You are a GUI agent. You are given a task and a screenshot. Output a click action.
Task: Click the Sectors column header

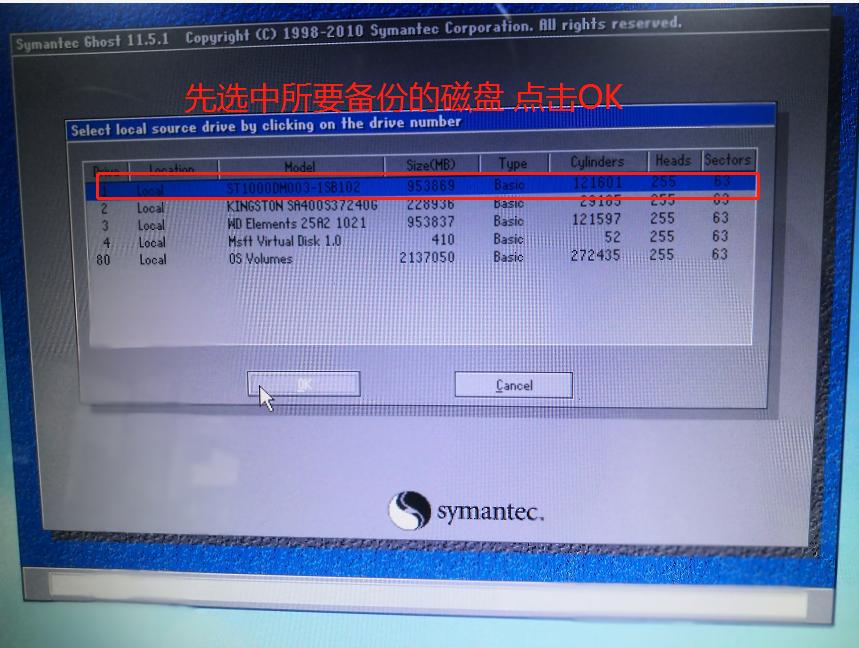click(x=728, y=159)
